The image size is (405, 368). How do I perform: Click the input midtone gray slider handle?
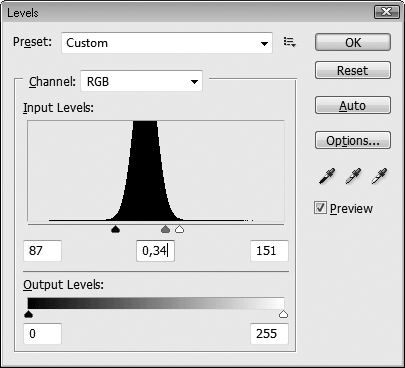tap(165, 229)
